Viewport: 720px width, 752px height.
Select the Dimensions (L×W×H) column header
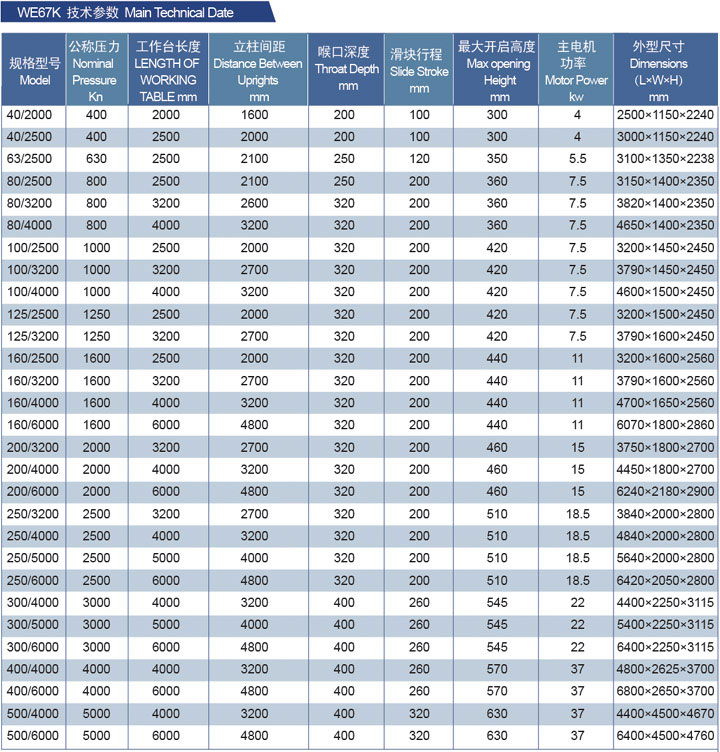click(658, 70)
